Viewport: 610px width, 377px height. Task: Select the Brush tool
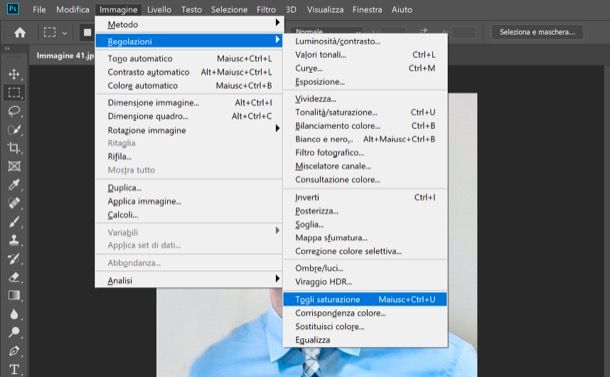coord(14,221)
